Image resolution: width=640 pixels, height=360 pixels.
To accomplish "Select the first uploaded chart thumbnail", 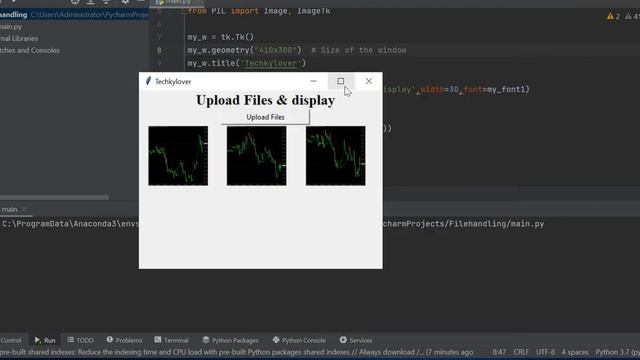I will [x=178, y=156].
